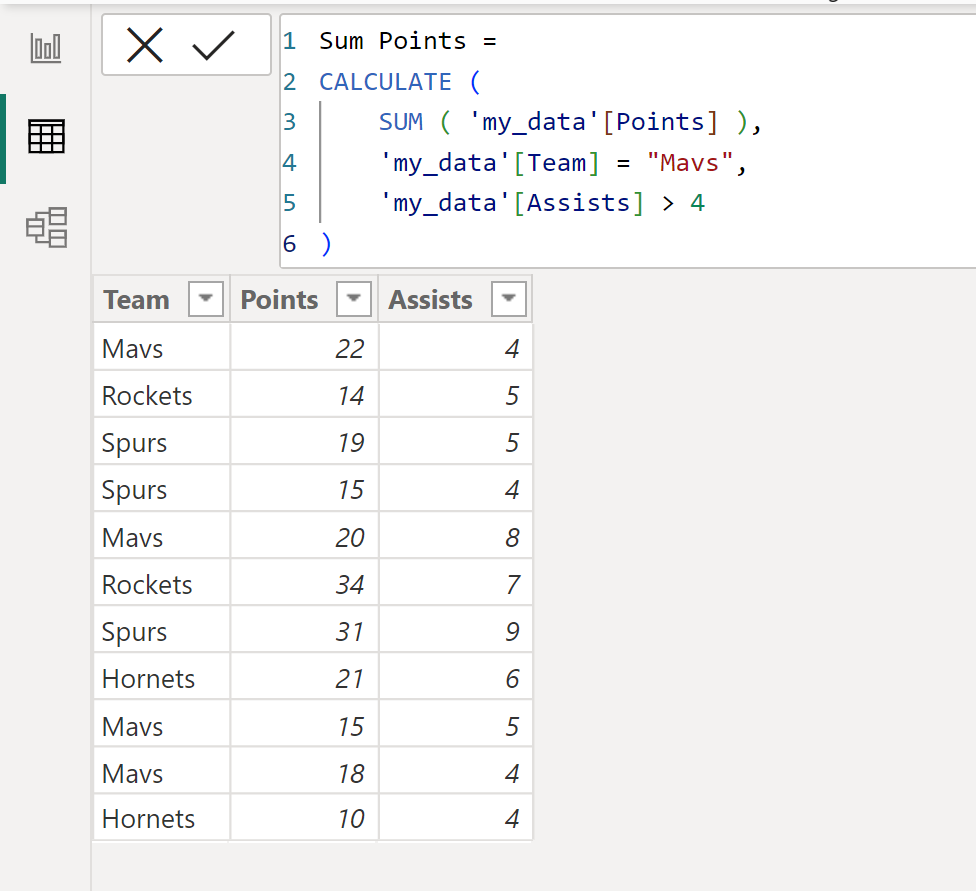The height and width of the screenshot is (891, 976).
Task: Select the Assists column header
Action: pos(430,298)
